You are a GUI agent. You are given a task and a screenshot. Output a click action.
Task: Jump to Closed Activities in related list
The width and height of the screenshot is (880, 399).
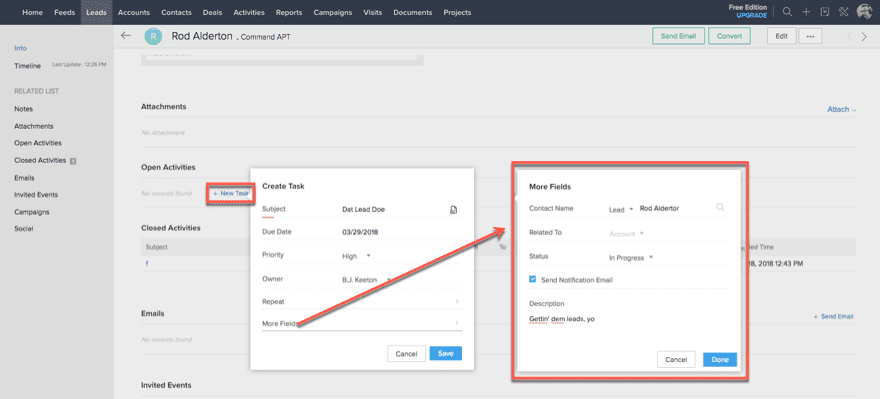pyautogui.click(x=40, y=160)
